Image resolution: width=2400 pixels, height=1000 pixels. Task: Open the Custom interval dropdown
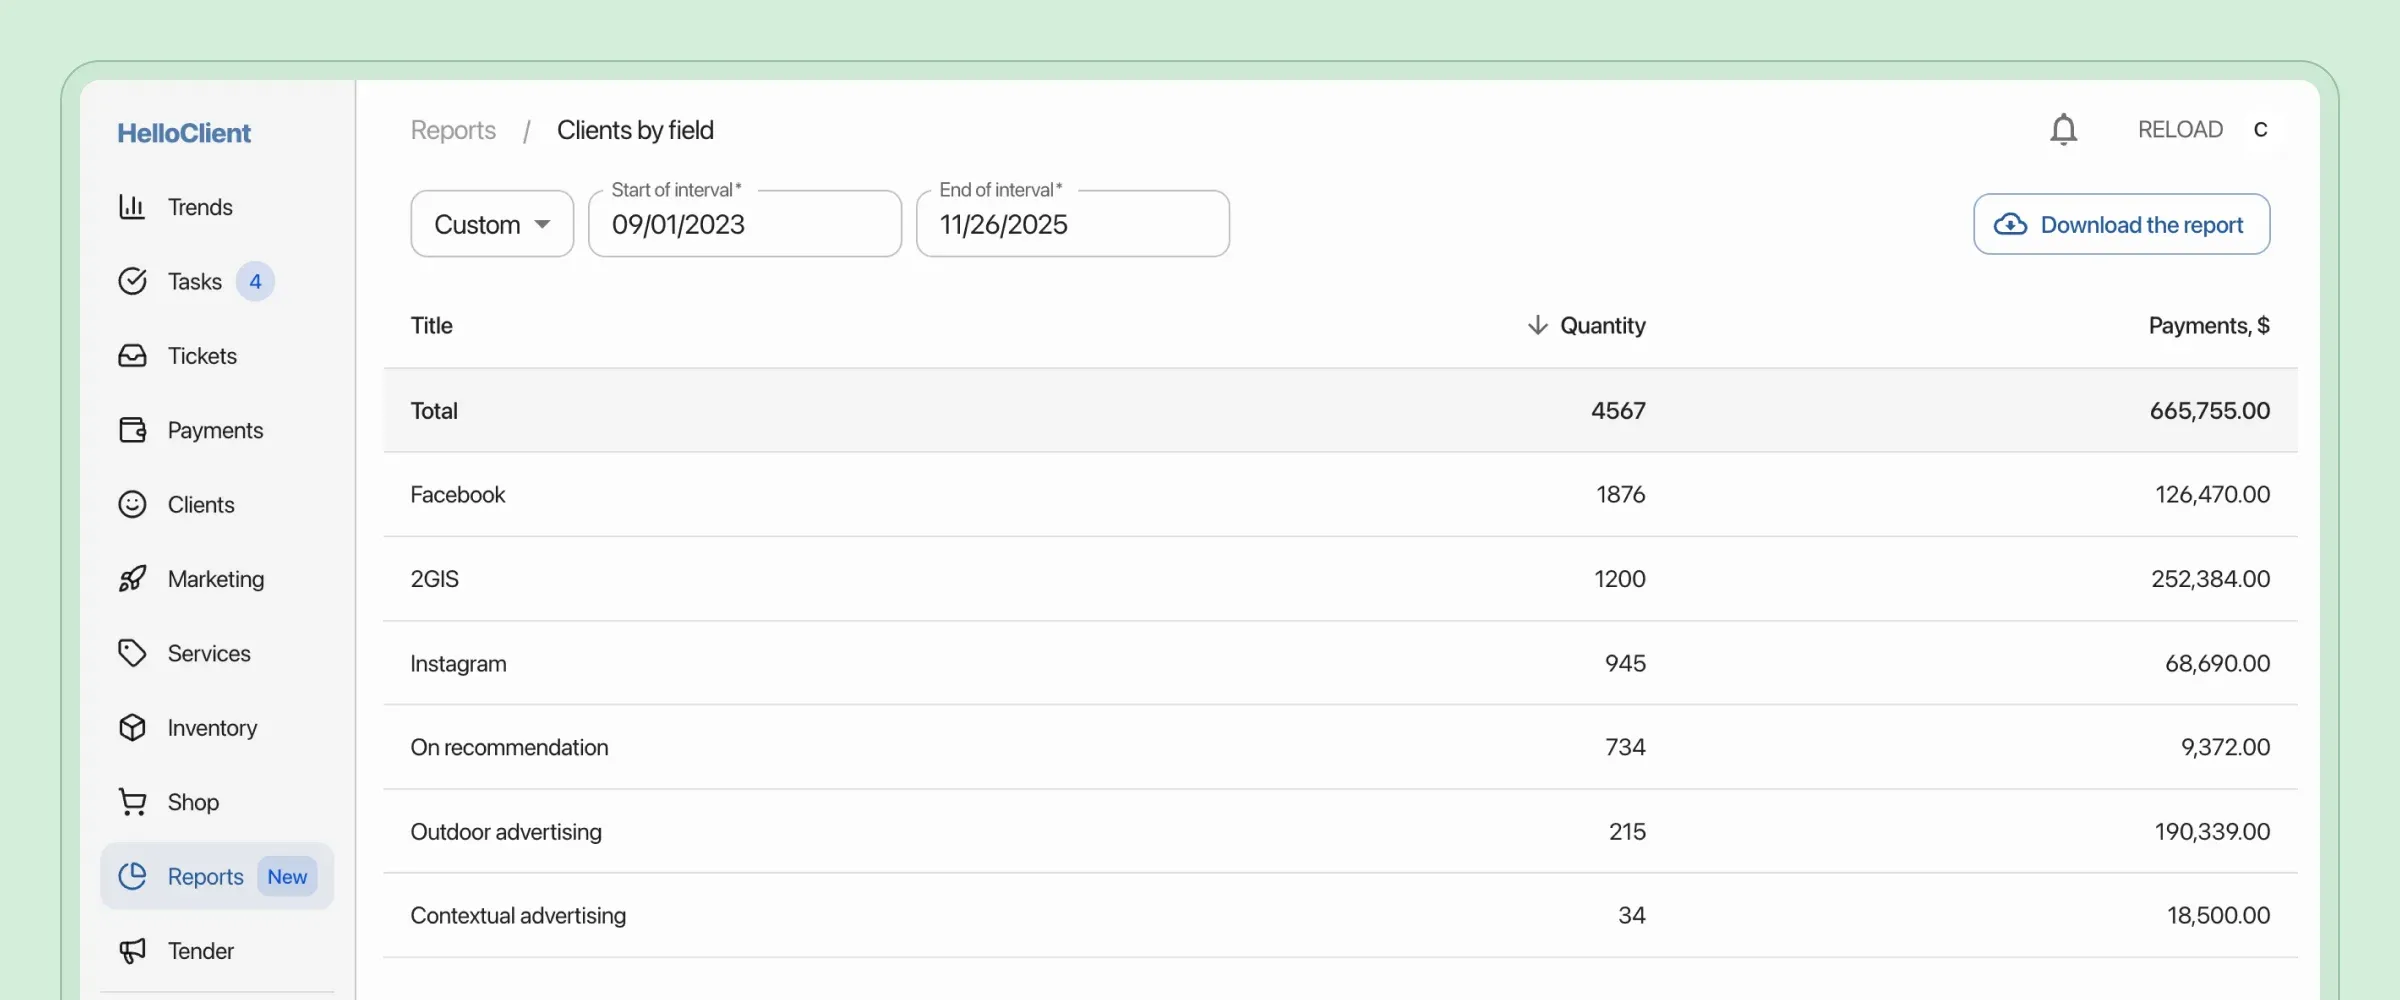(491, 223)
